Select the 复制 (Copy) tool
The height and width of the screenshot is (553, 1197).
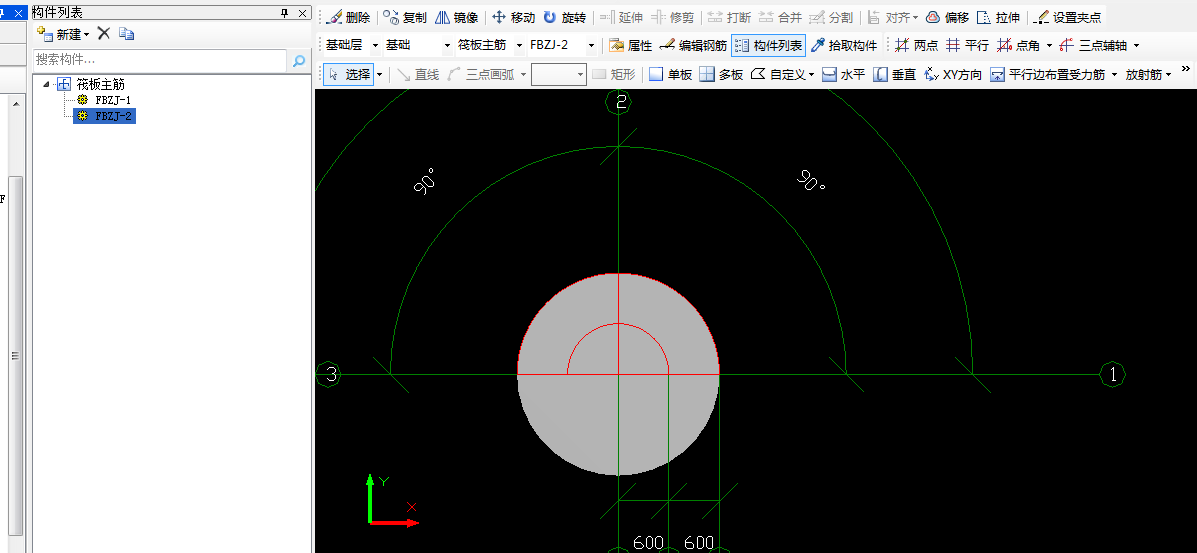pyautogui.click(x=405, y=17)
